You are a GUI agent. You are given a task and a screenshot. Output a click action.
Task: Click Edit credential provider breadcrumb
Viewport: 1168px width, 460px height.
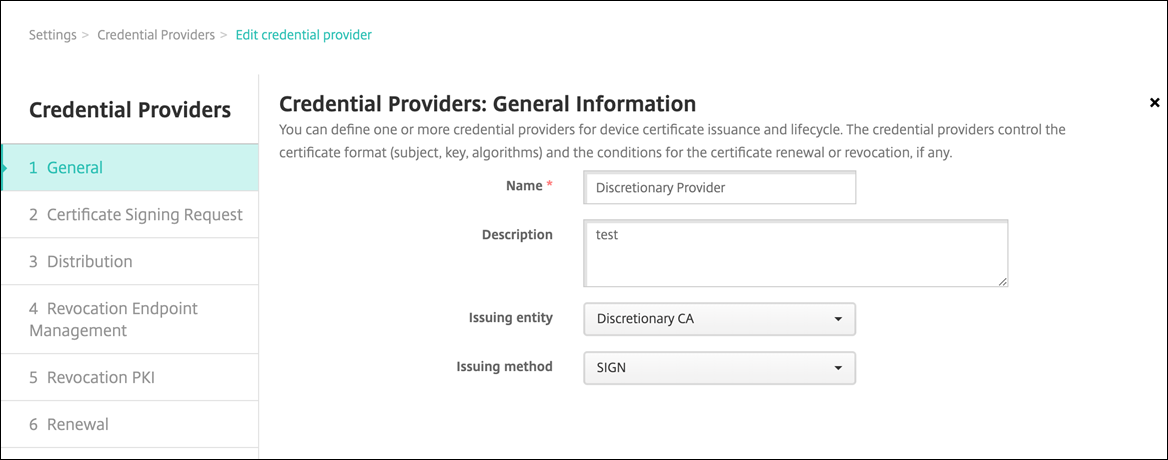[x=303, y=35]
